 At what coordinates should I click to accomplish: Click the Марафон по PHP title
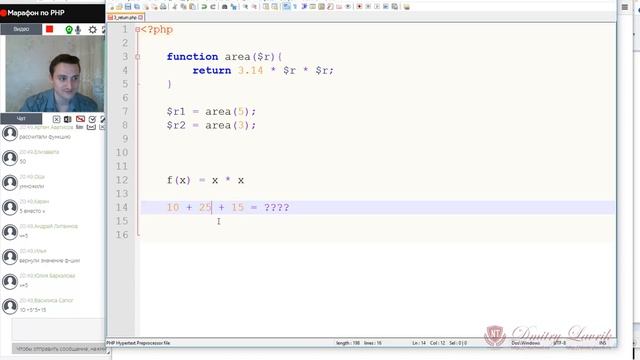tap(36, 13)
